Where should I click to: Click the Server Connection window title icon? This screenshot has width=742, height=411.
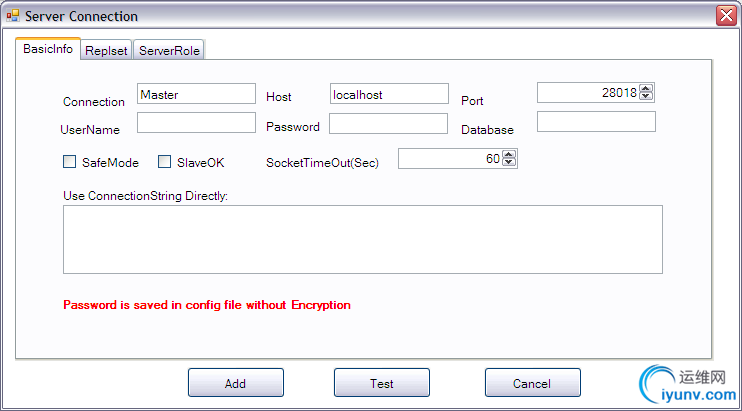(13, 16)
